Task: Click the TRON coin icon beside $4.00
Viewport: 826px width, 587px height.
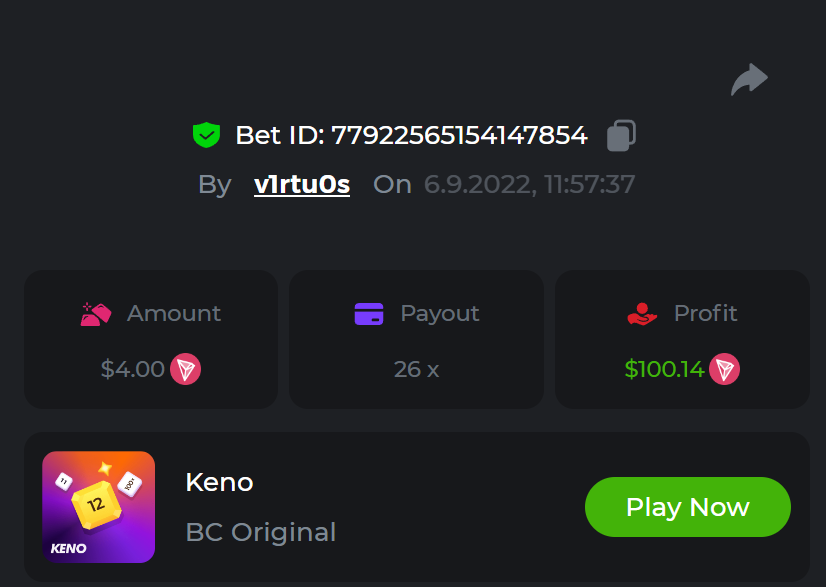Action: tap(185, 369)
